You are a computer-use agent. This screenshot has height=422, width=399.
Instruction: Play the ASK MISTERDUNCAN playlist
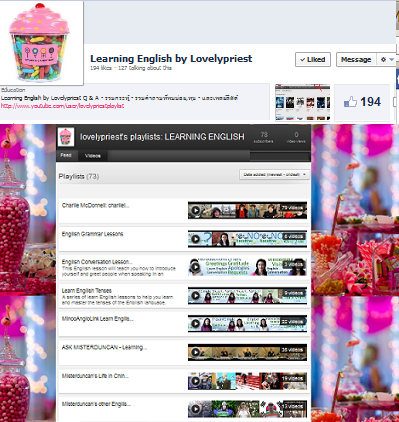(x=196, y=352)
